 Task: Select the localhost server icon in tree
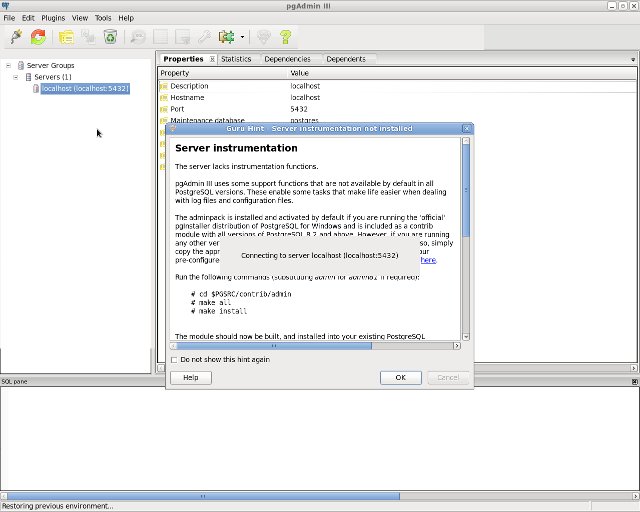[x=36, y=89]
